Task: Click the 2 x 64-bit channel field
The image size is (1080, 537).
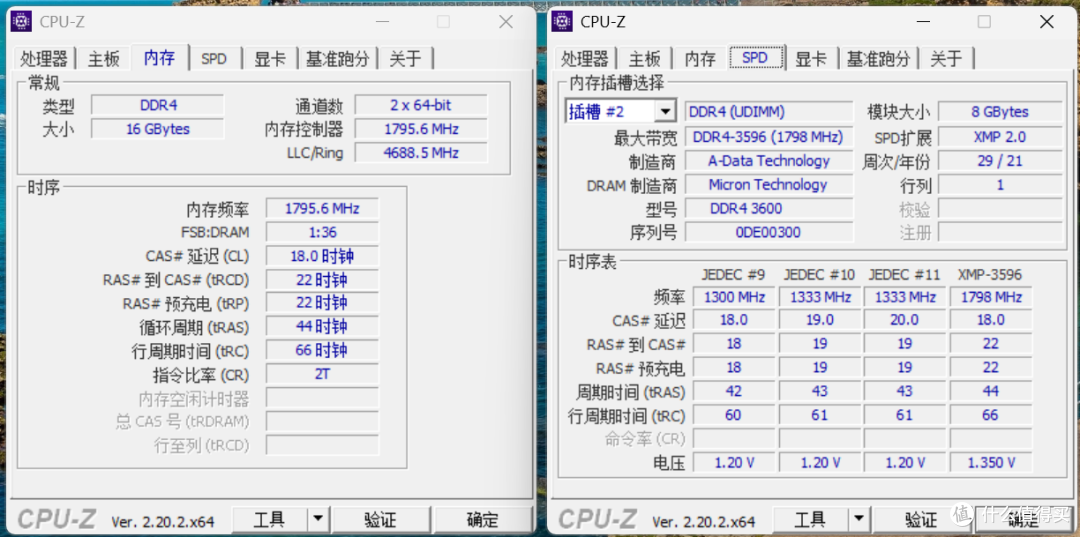Action: click(421, 105)
